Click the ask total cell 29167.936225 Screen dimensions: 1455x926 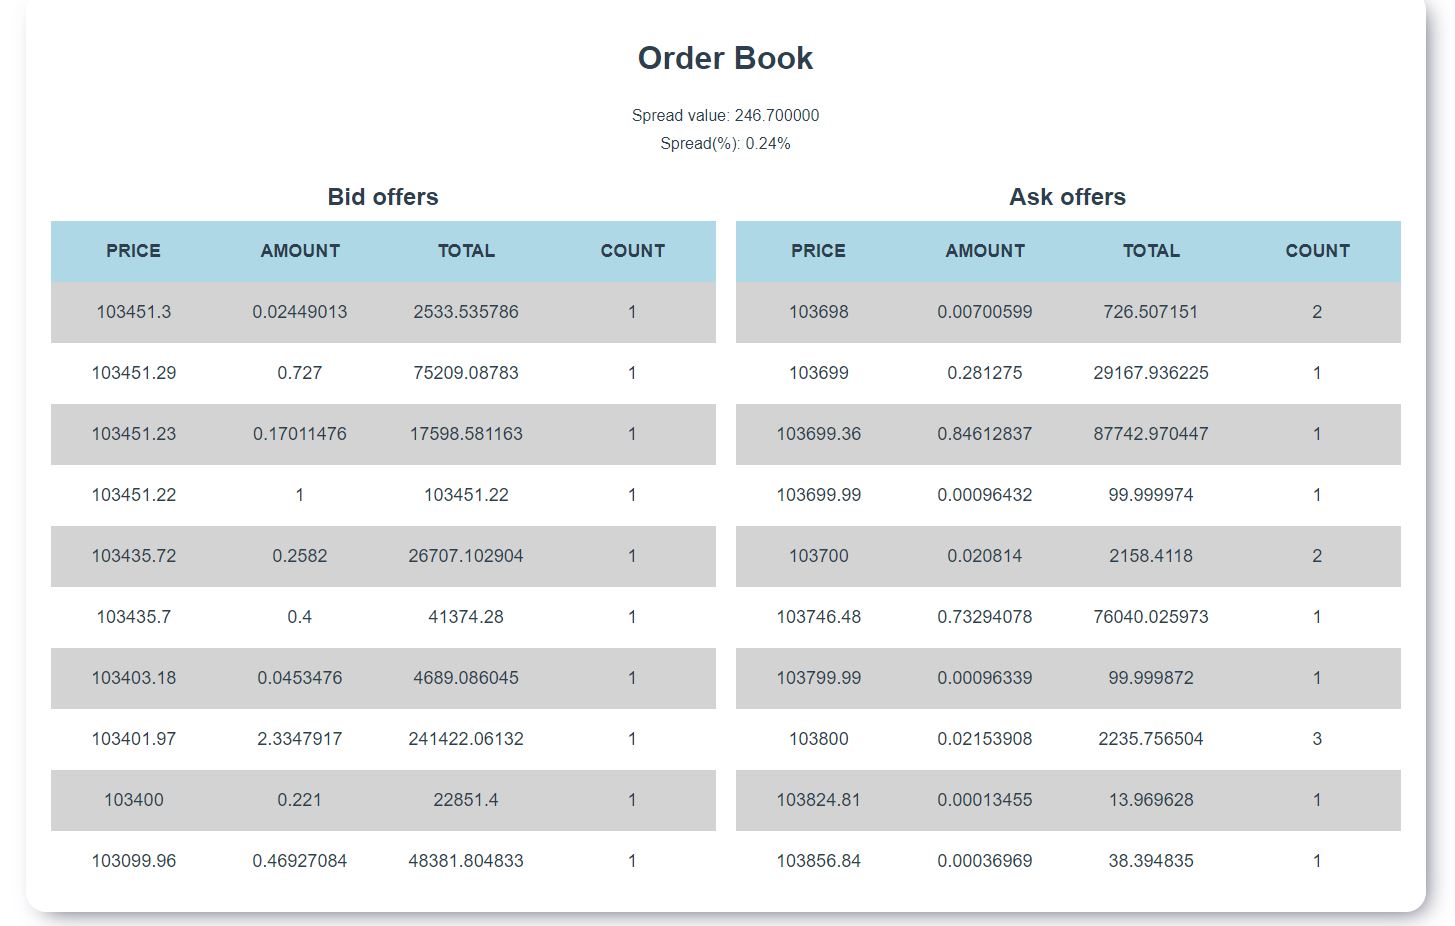1151,373
